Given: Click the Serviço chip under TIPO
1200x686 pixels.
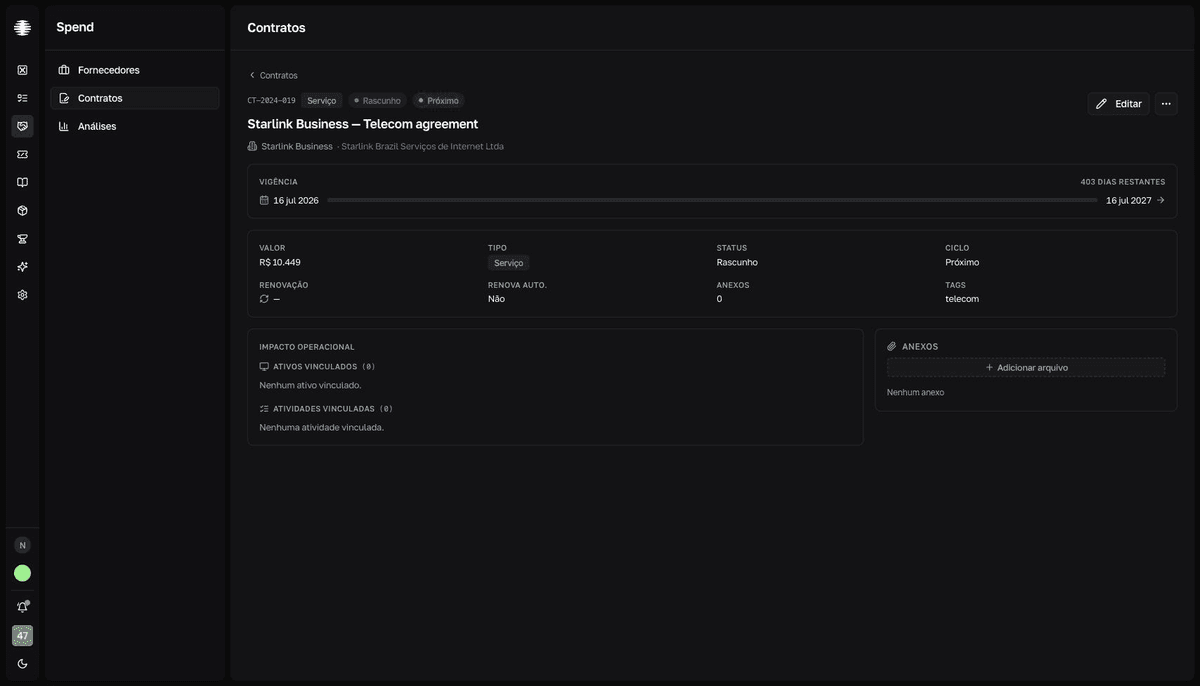Looking at the screenshot, I should 509,263.
